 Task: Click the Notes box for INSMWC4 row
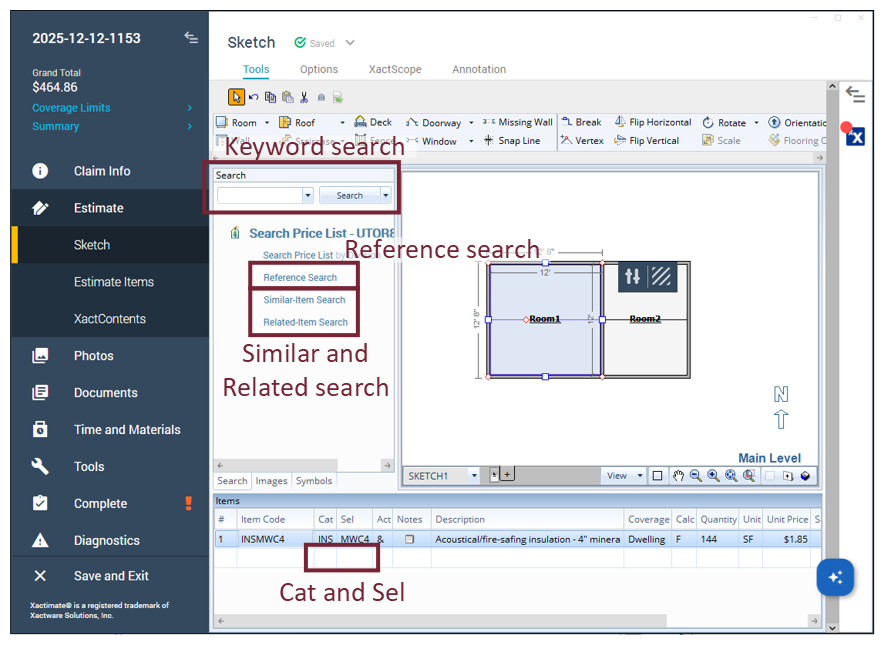pyautogui.click(x=409, y=539)
